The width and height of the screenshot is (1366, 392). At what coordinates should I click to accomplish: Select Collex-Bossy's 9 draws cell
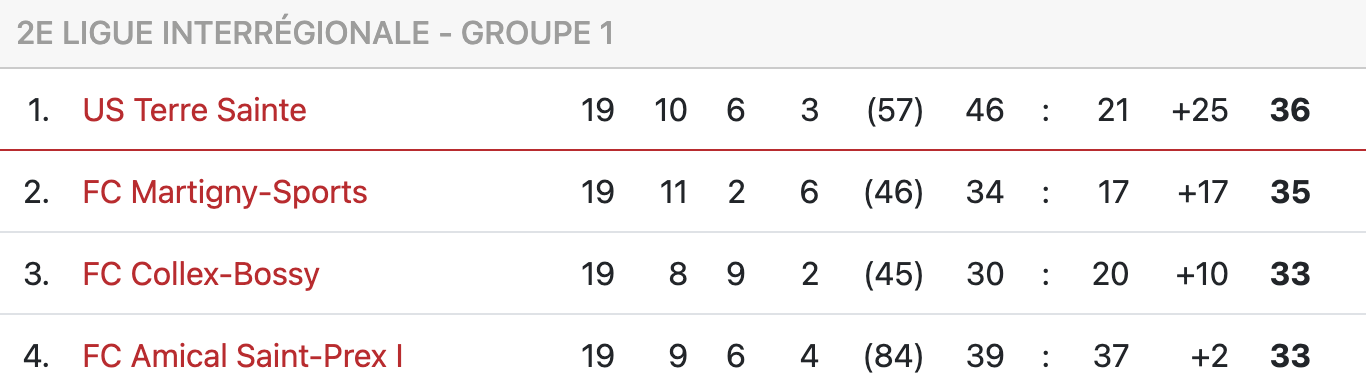[x=736, y=273]
